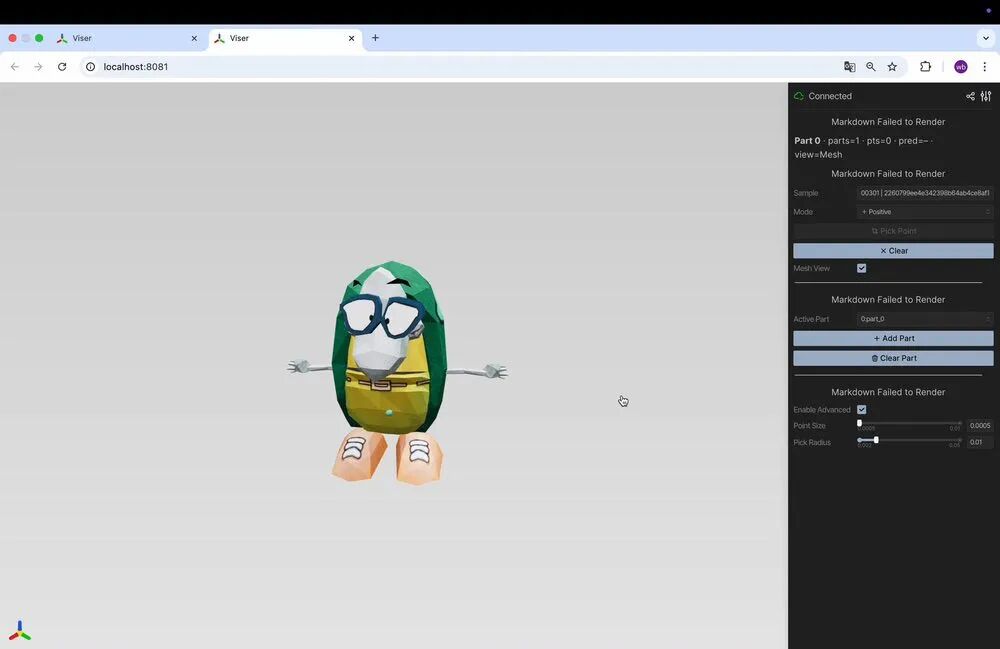Click the Clear button
Screen dimensions: 1000x649
[893, 251]
